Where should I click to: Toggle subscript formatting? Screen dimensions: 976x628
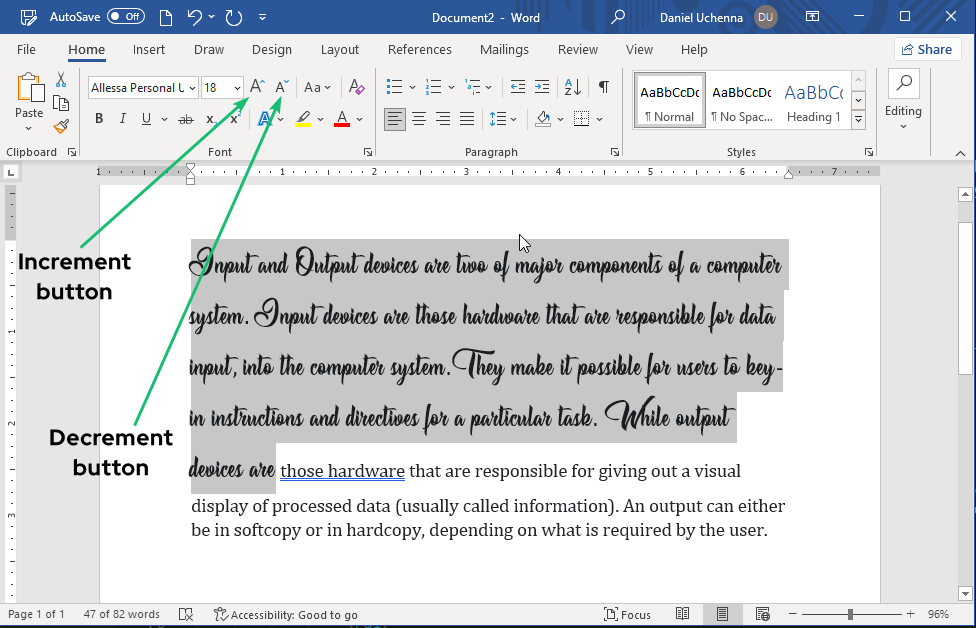coord(210,118)
